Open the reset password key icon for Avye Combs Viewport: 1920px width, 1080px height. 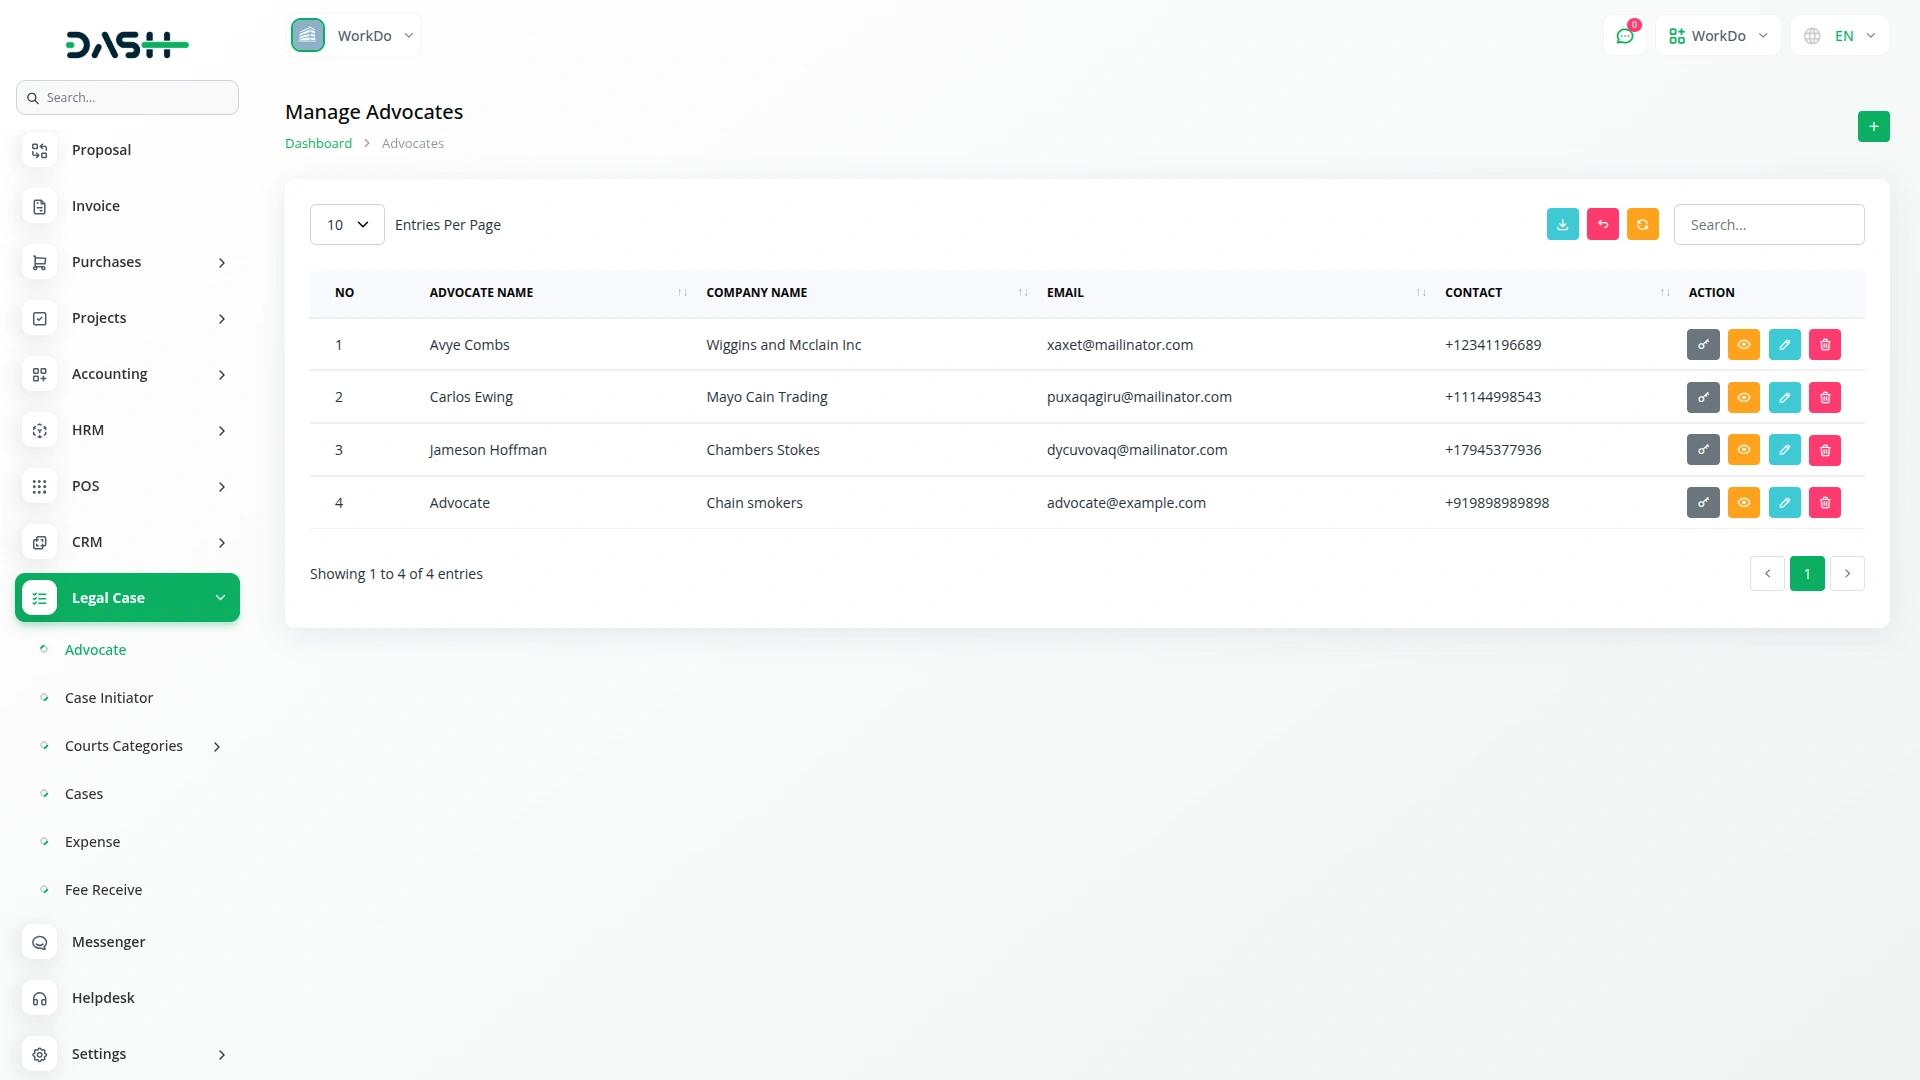tap(1703, 344)
